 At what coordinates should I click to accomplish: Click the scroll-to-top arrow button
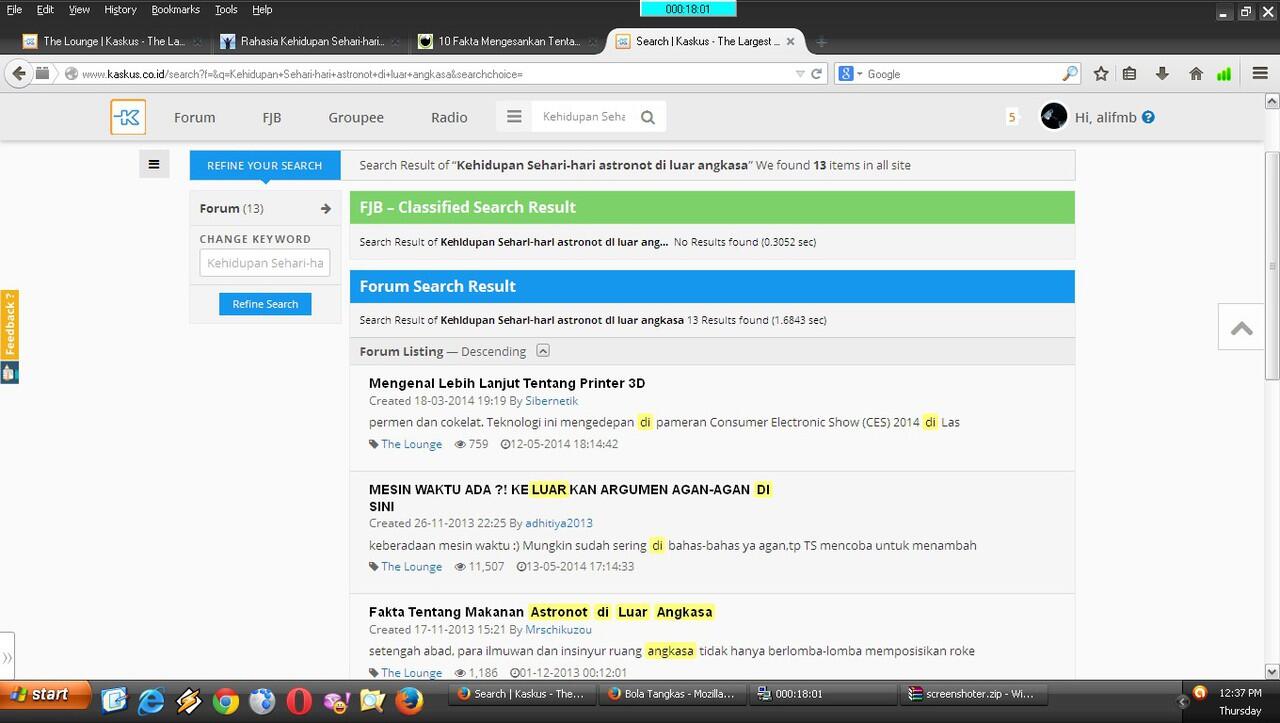point(1242,326)
